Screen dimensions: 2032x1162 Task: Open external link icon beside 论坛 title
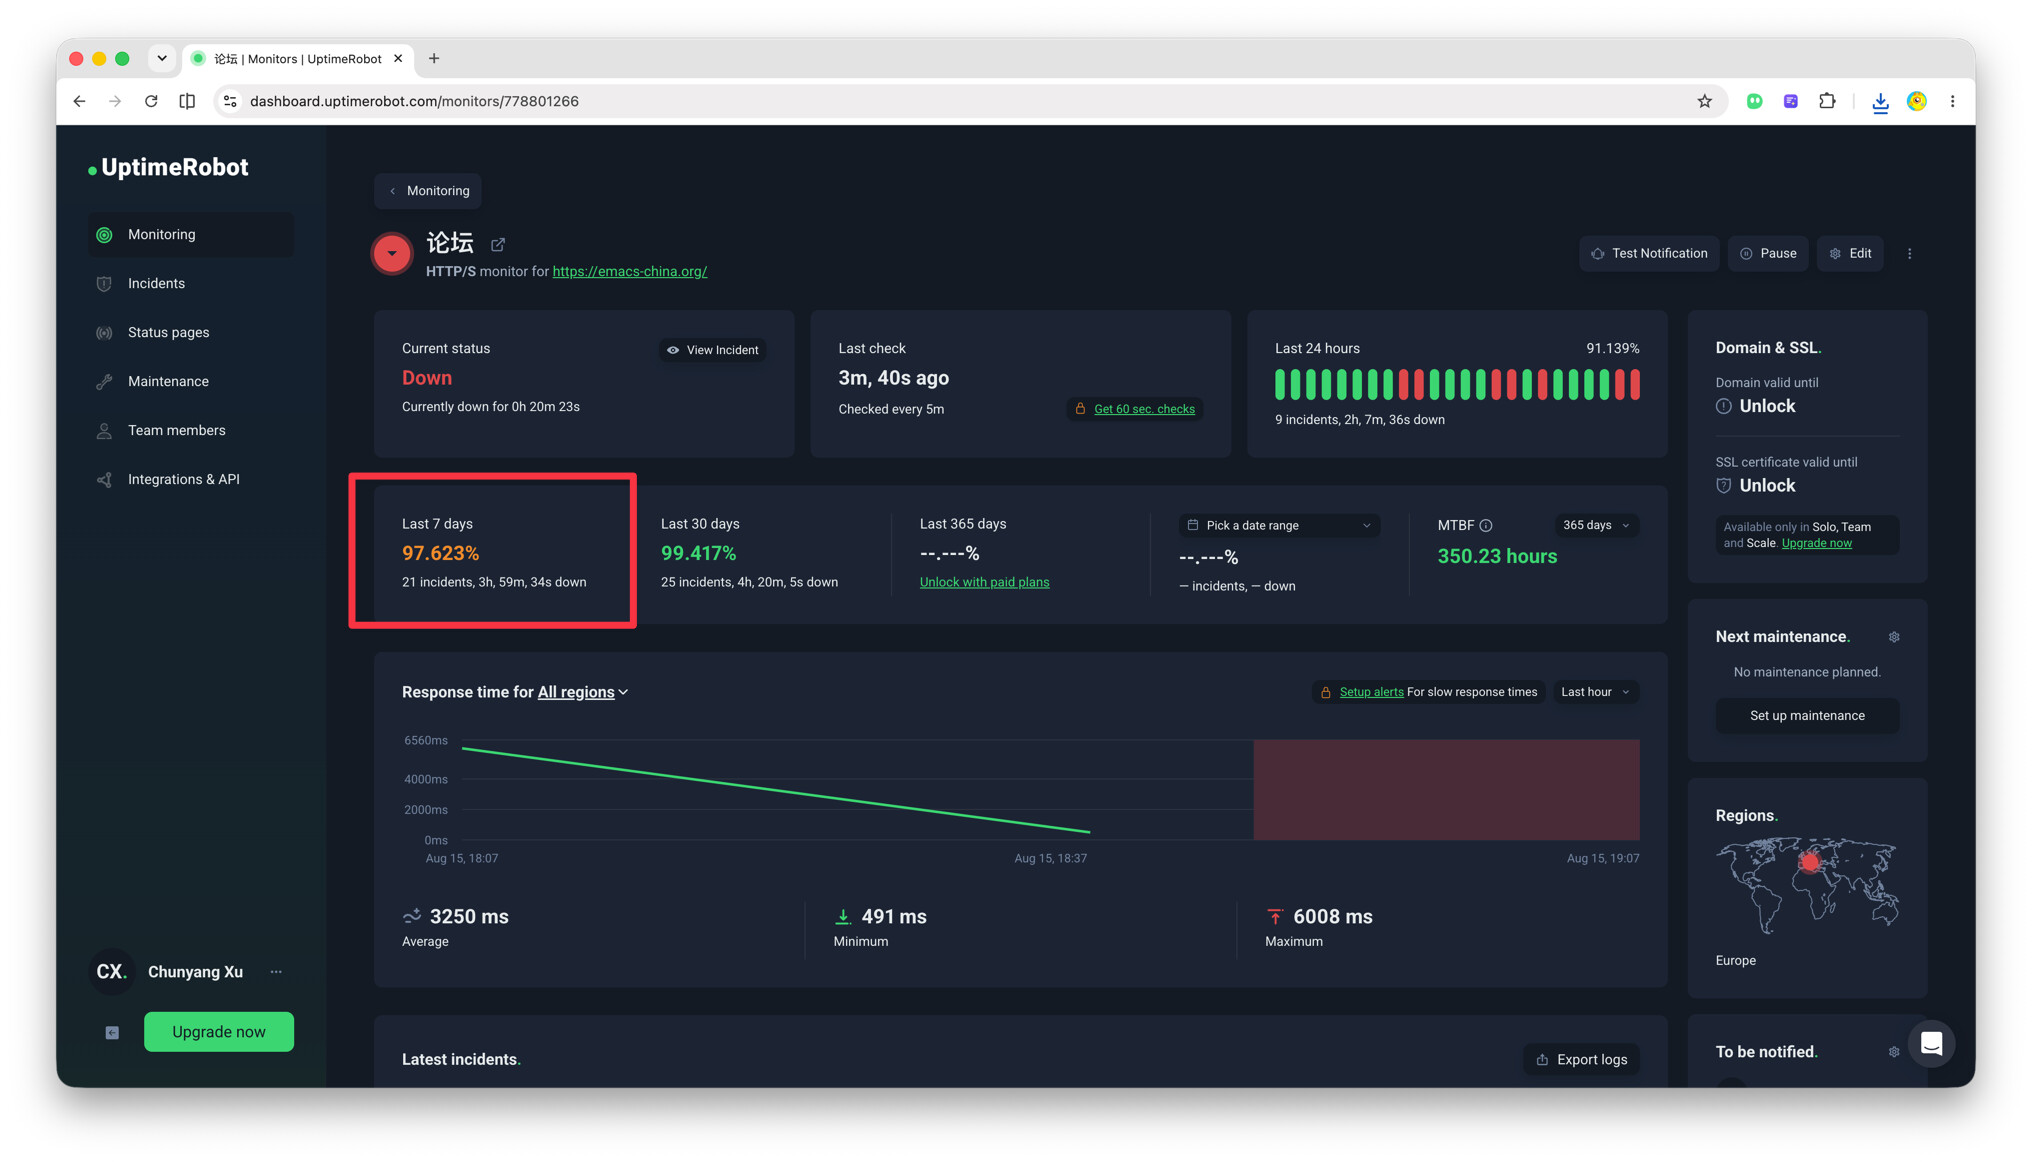498,244
